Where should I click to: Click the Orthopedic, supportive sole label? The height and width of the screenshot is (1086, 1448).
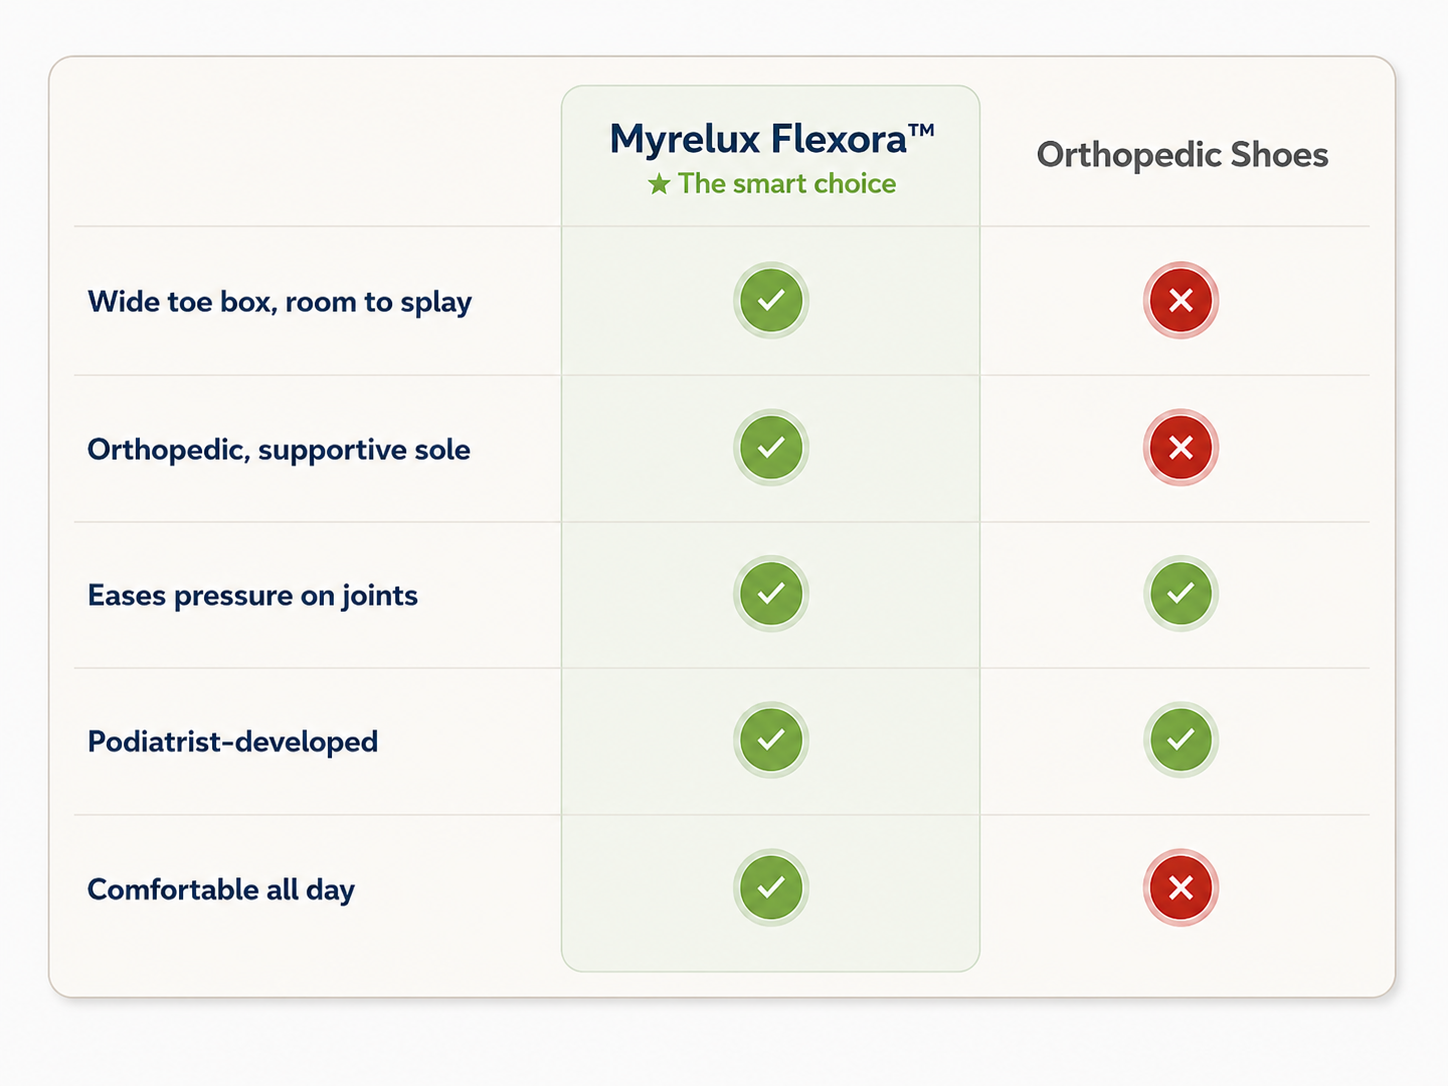click(x=279, y=450)
